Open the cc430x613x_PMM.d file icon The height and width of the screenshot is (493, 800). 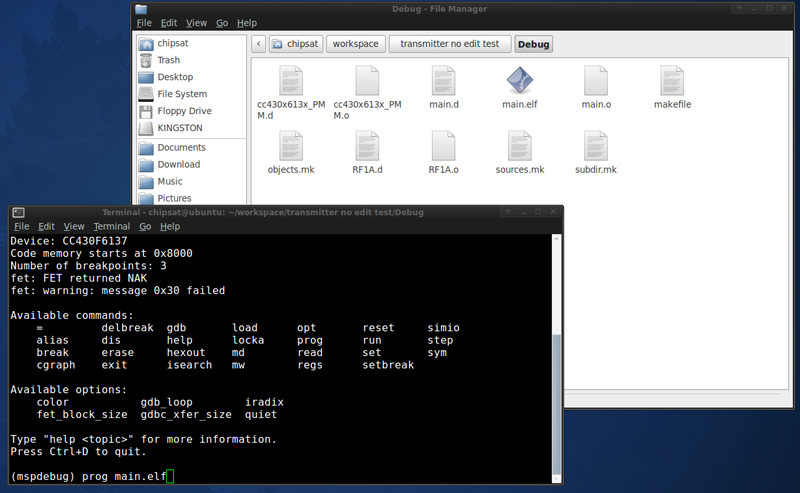[x=291, y=81]
